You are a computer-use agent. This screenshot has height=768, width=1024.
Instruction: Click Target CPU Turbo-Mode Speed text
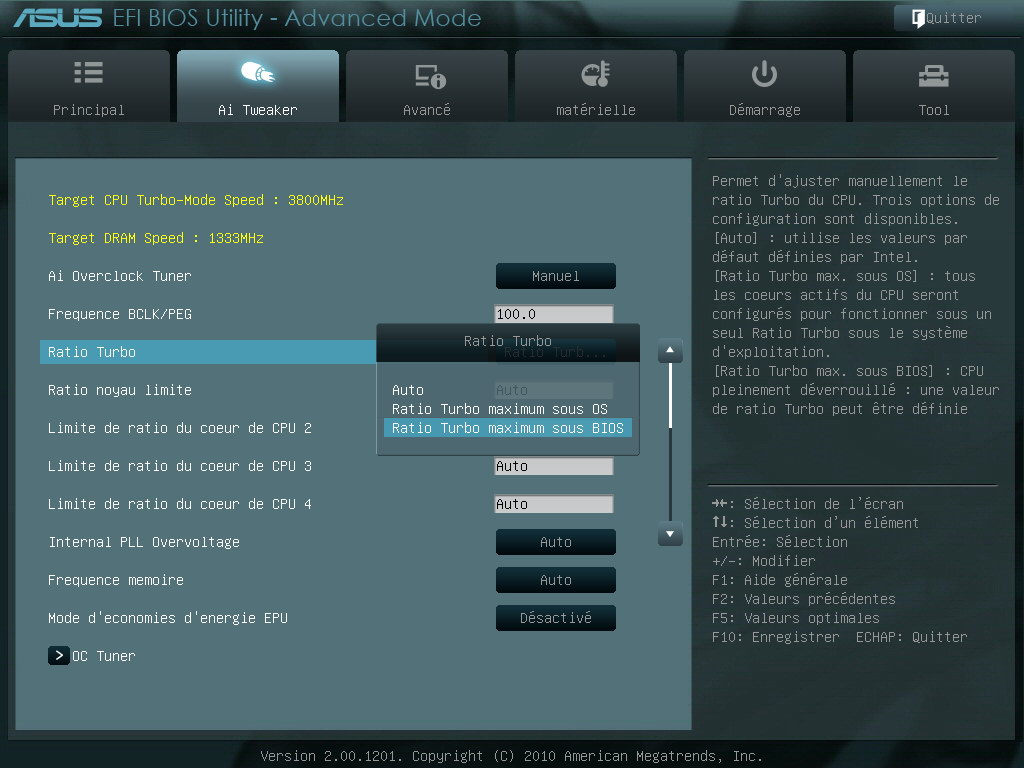point(196,200)
